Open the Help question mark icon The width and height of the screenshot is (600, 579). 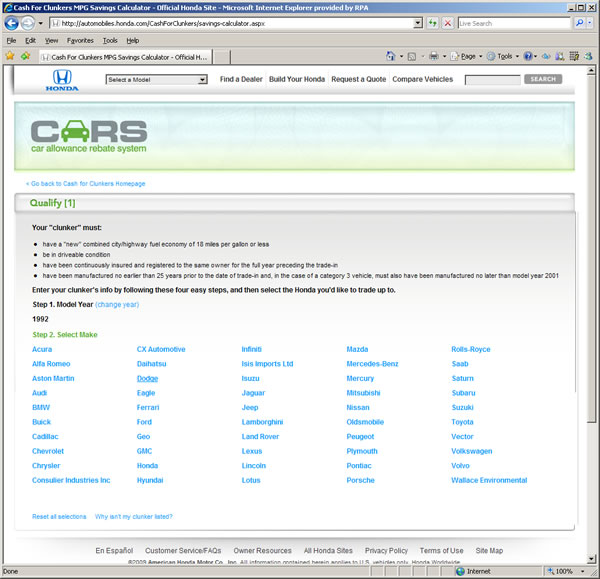pos(528,56)
